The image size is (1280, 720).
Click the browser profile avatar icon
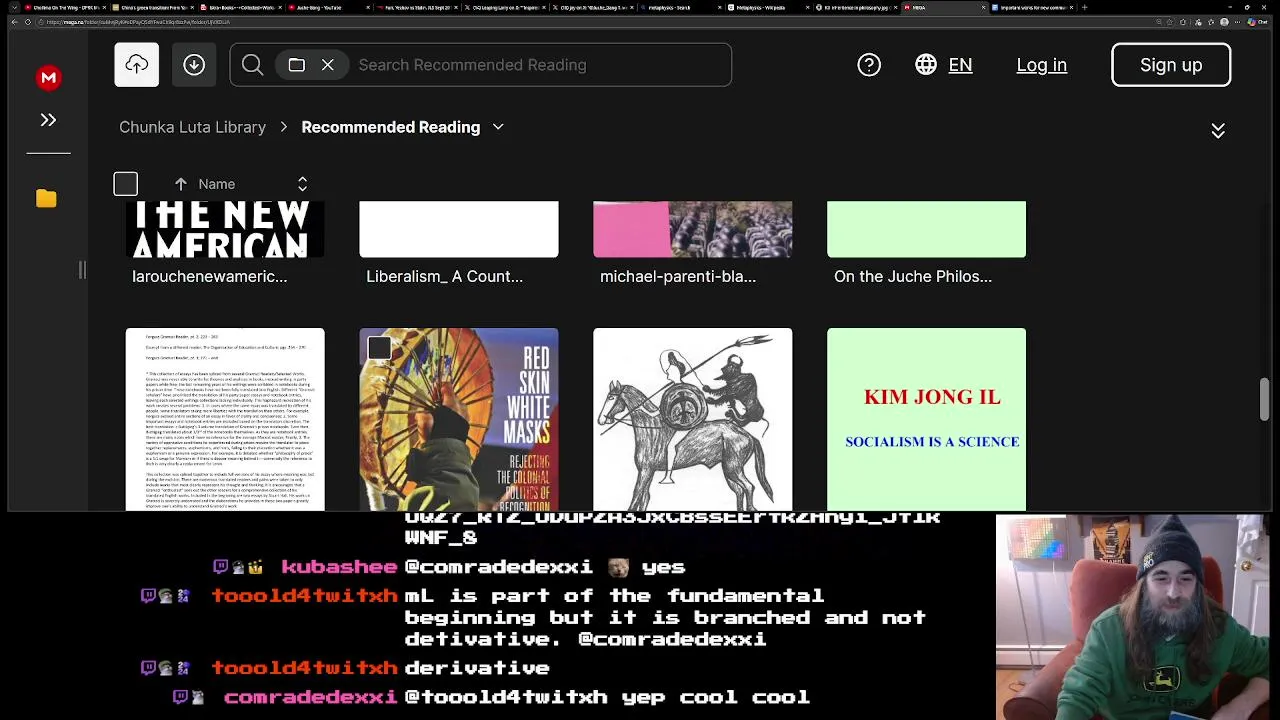click(x=1224, y=22)
